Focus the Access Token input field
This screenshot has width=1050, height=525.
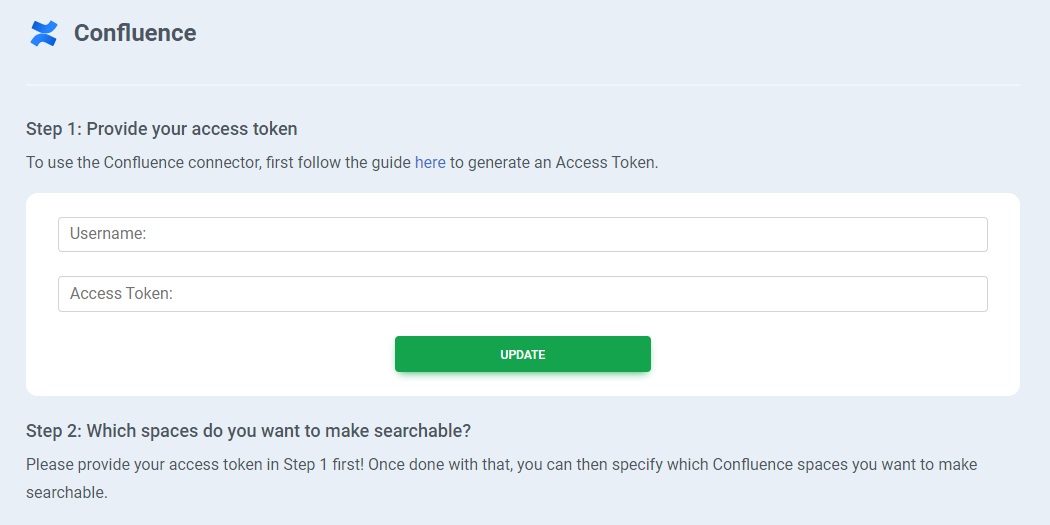(x=522, y=294)
